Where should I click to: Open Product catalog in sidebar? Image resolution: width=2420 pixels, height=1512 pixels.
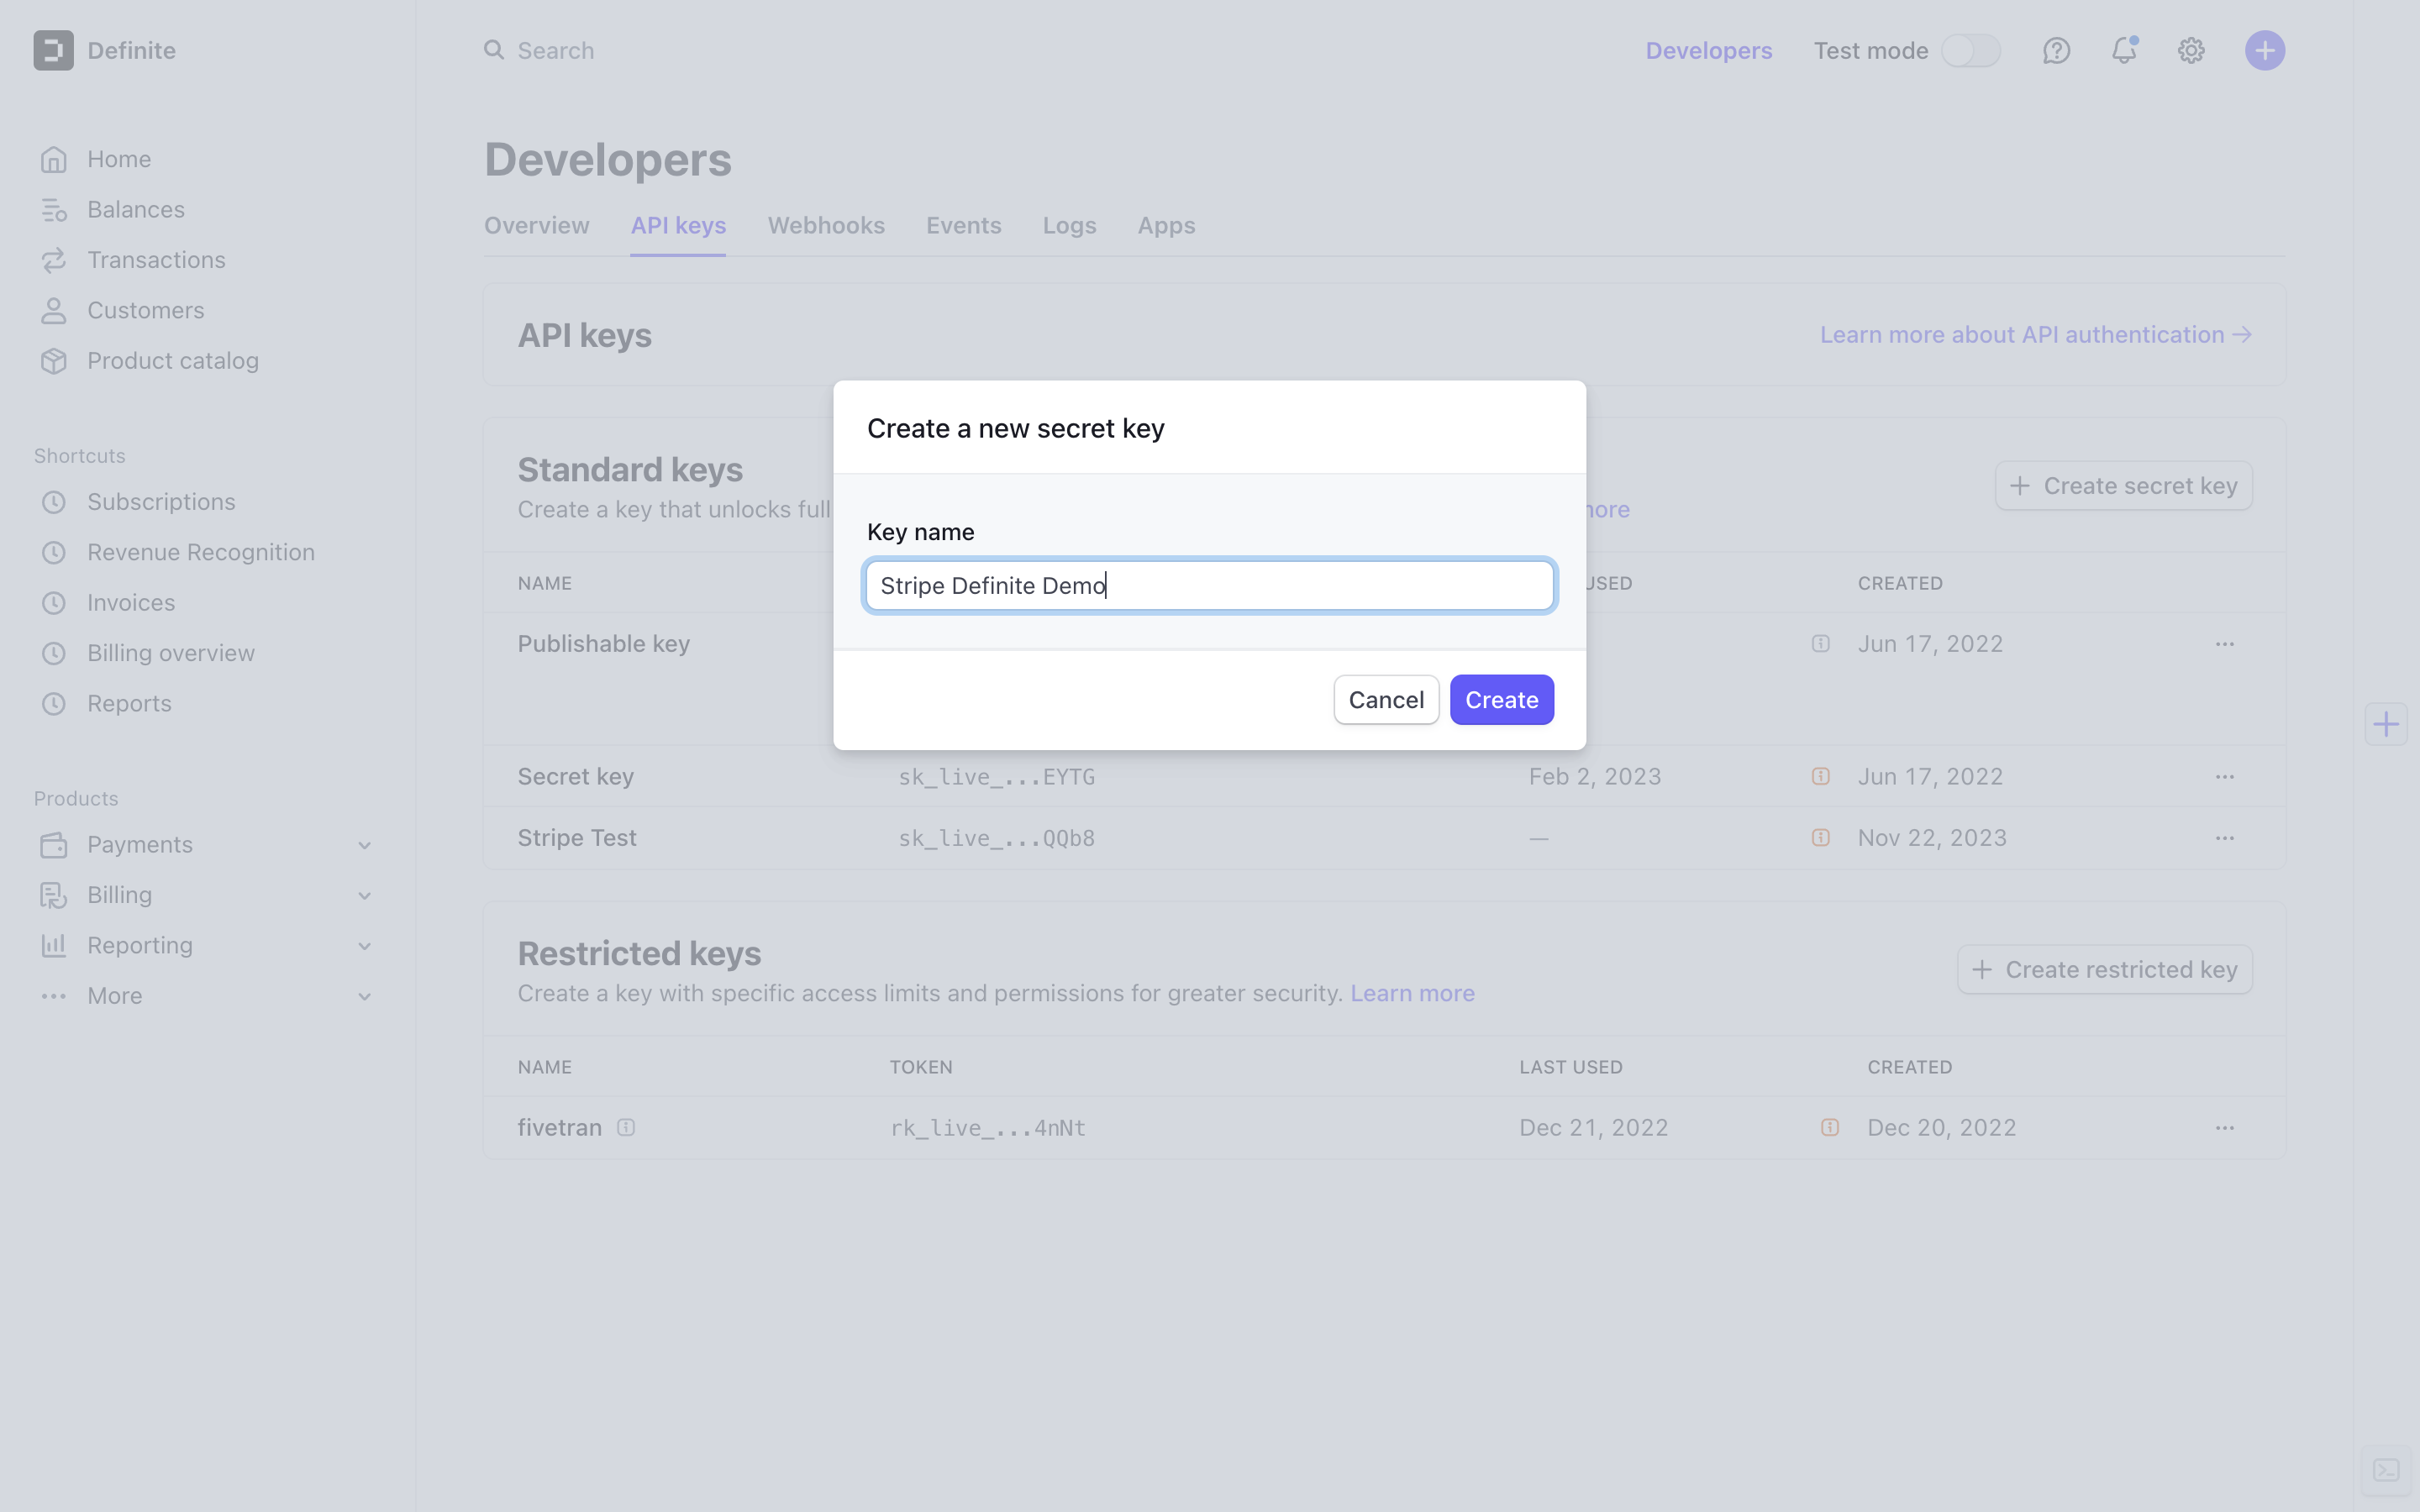(172, 361)
